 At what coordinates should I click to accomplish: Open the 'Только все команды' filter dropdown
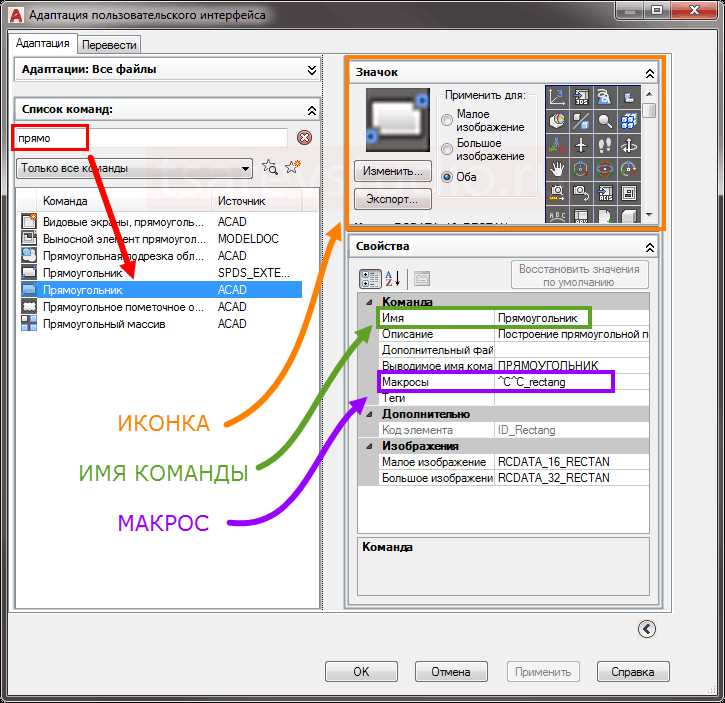click(245, 168)
